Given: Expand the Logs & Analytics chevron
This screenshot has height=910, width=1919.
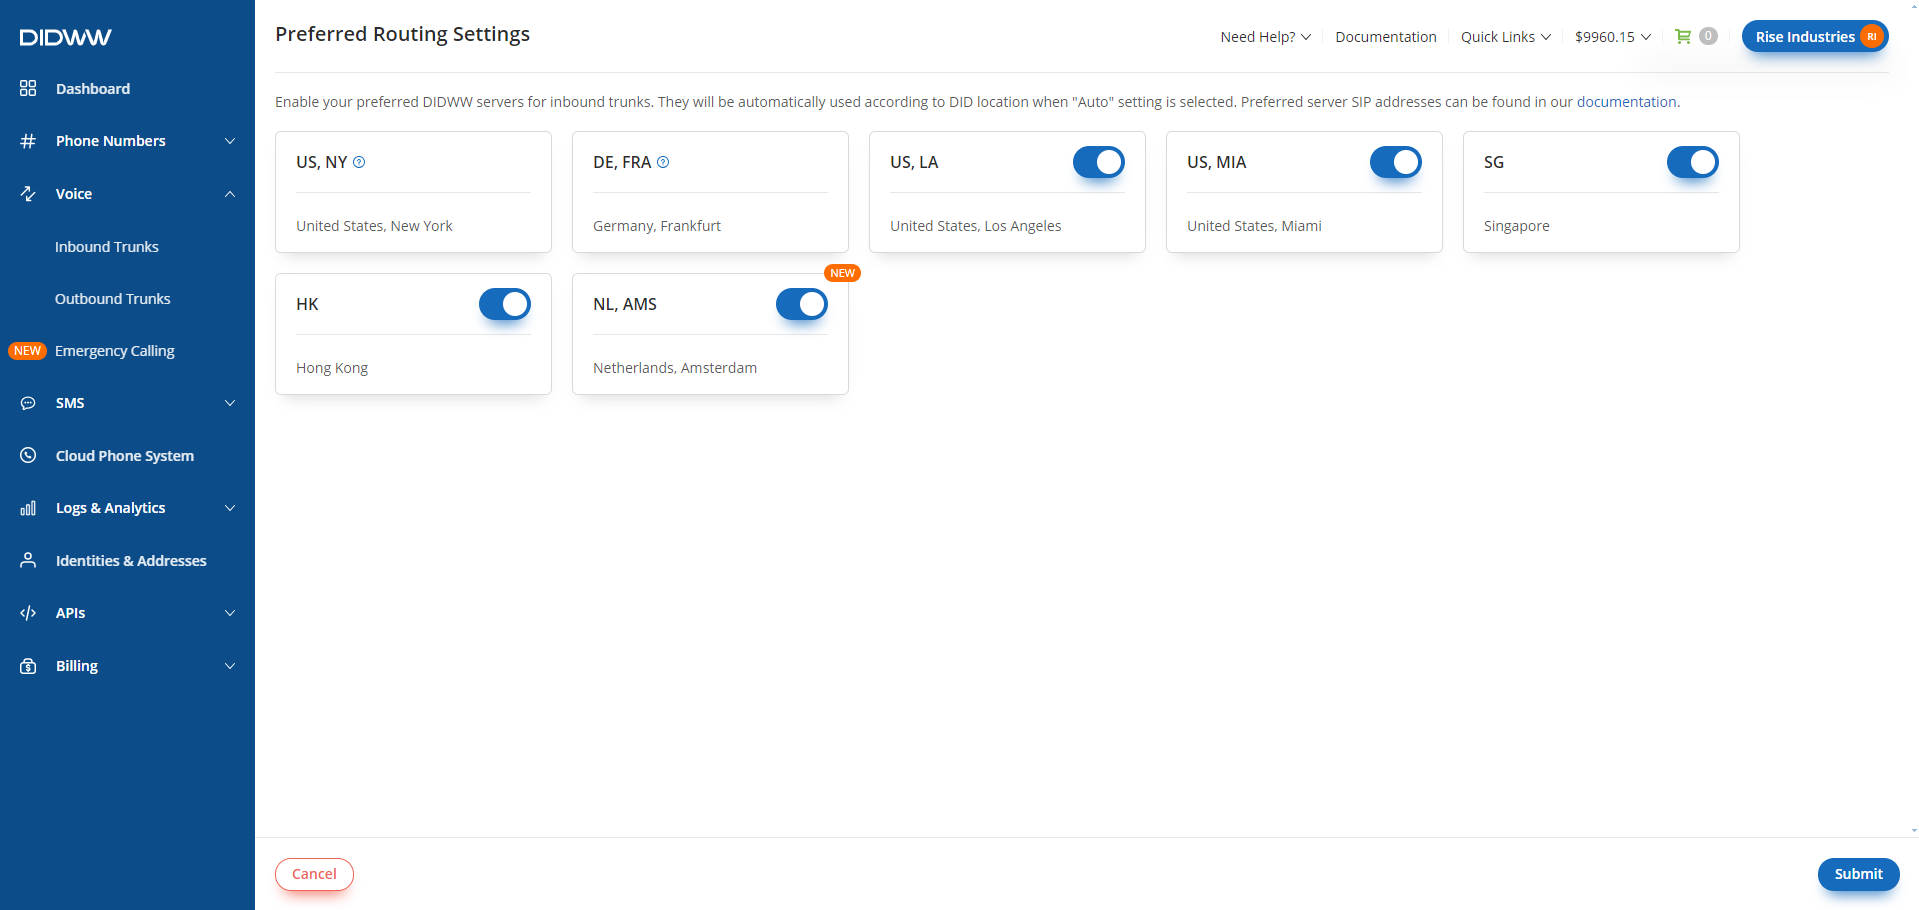Looking at the screenshot, I should coord(230,508).
